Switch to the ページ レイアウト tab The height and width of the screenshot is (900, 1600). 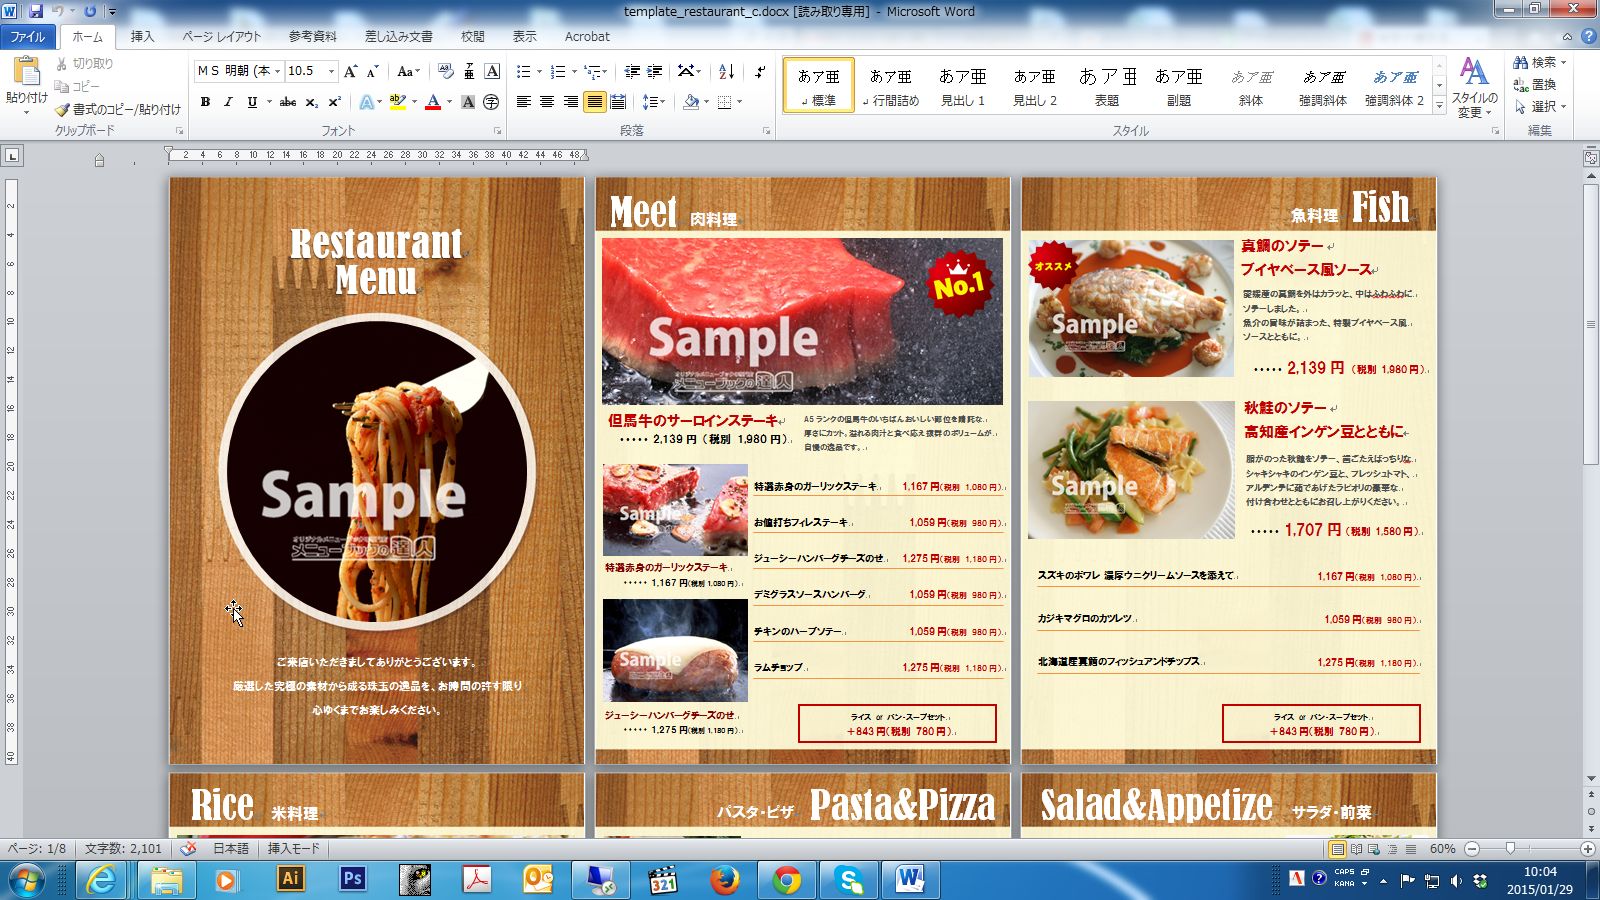coord(221,37)
